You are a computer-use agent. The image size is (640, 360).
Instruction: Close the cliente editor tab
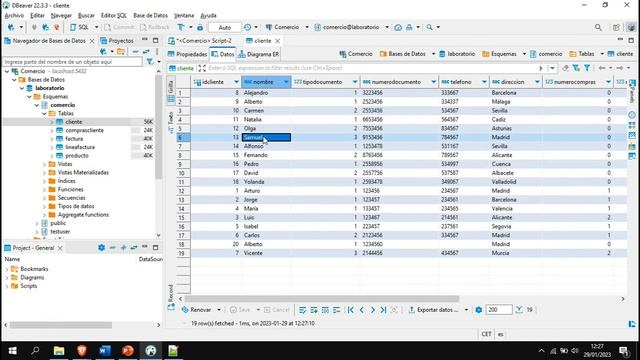coord(278,41)
